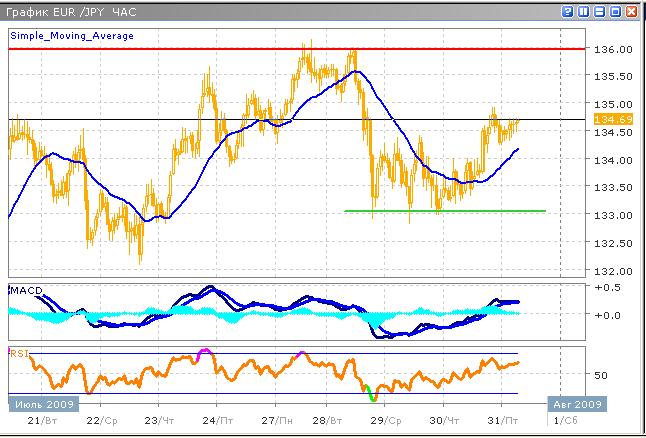
Task: Click the horizontal split window icon
Action: 600,11
